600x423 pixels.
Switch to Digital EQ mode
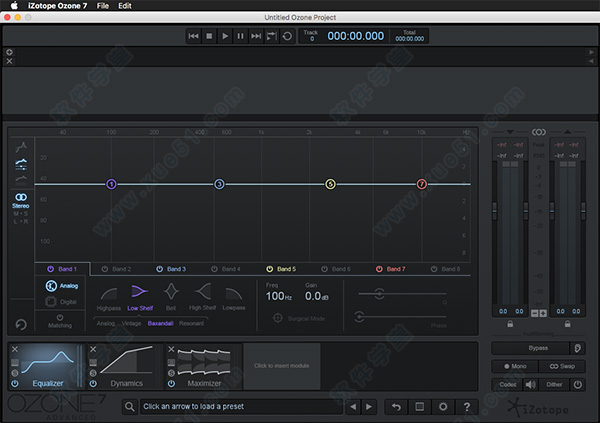pyautogui.click(x=61, y=302)
